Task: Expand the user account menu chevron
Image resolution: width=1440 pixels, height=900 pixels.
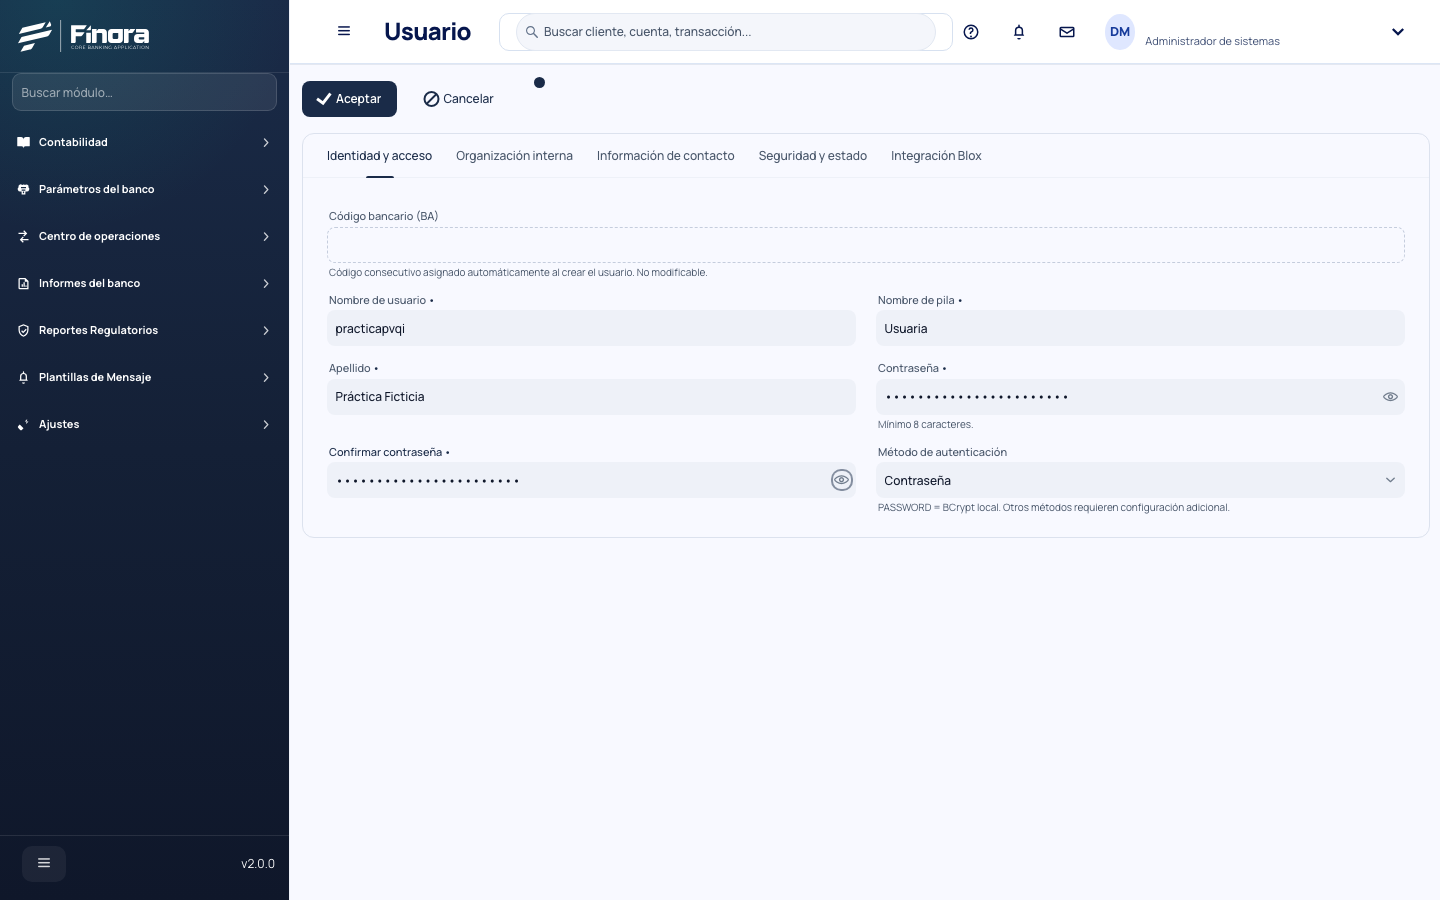Action: [1398, 32]
